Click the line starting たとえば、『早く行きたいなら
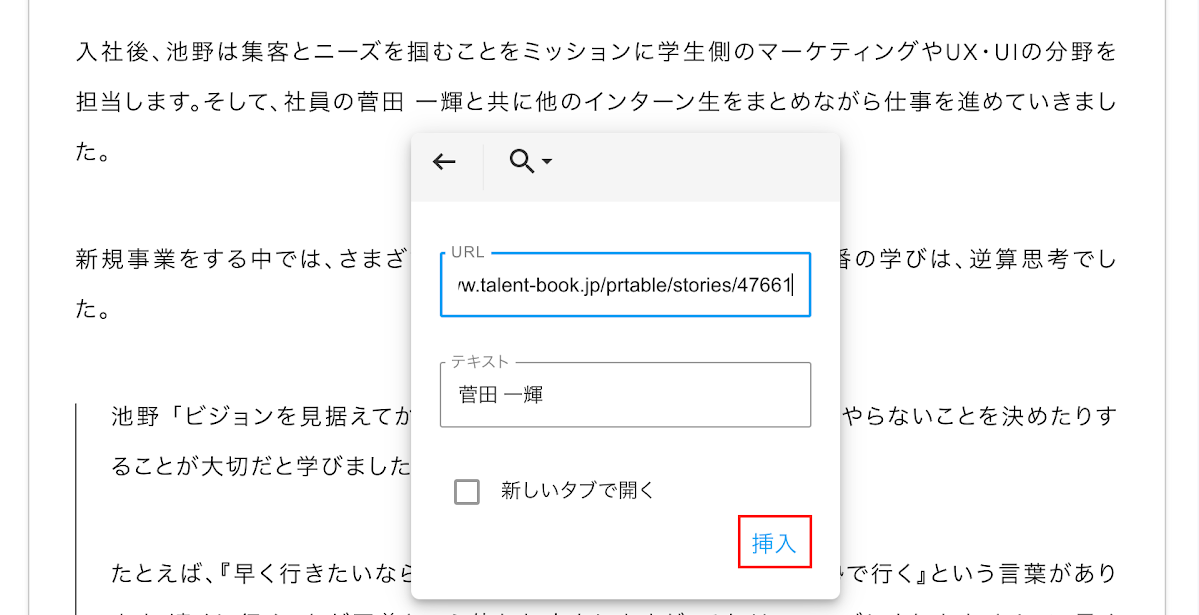1199x615 pixels. [x=260, y=574]
